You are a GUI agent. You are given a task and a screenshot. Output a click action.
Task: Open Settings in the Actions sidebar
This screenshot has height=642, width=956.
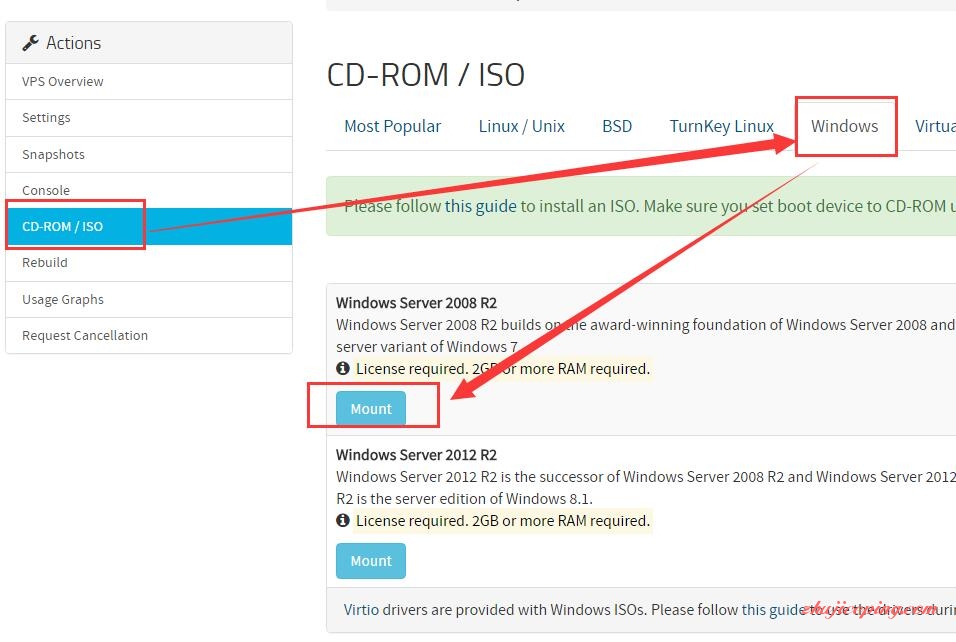(x=149, y=118)
